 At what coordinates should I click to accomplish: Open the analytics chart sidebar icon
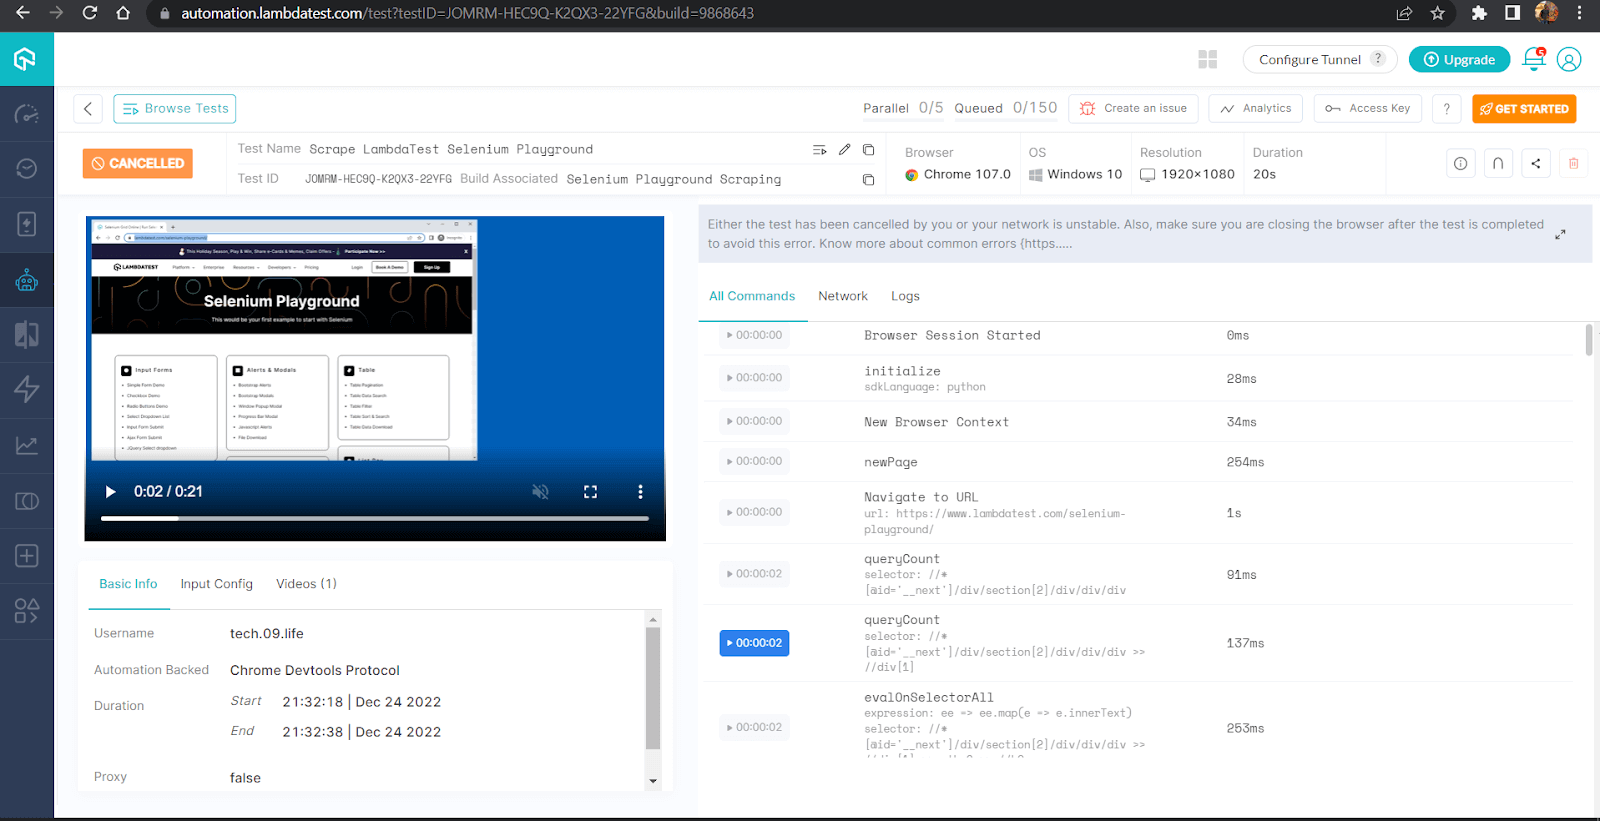point(26,445)
